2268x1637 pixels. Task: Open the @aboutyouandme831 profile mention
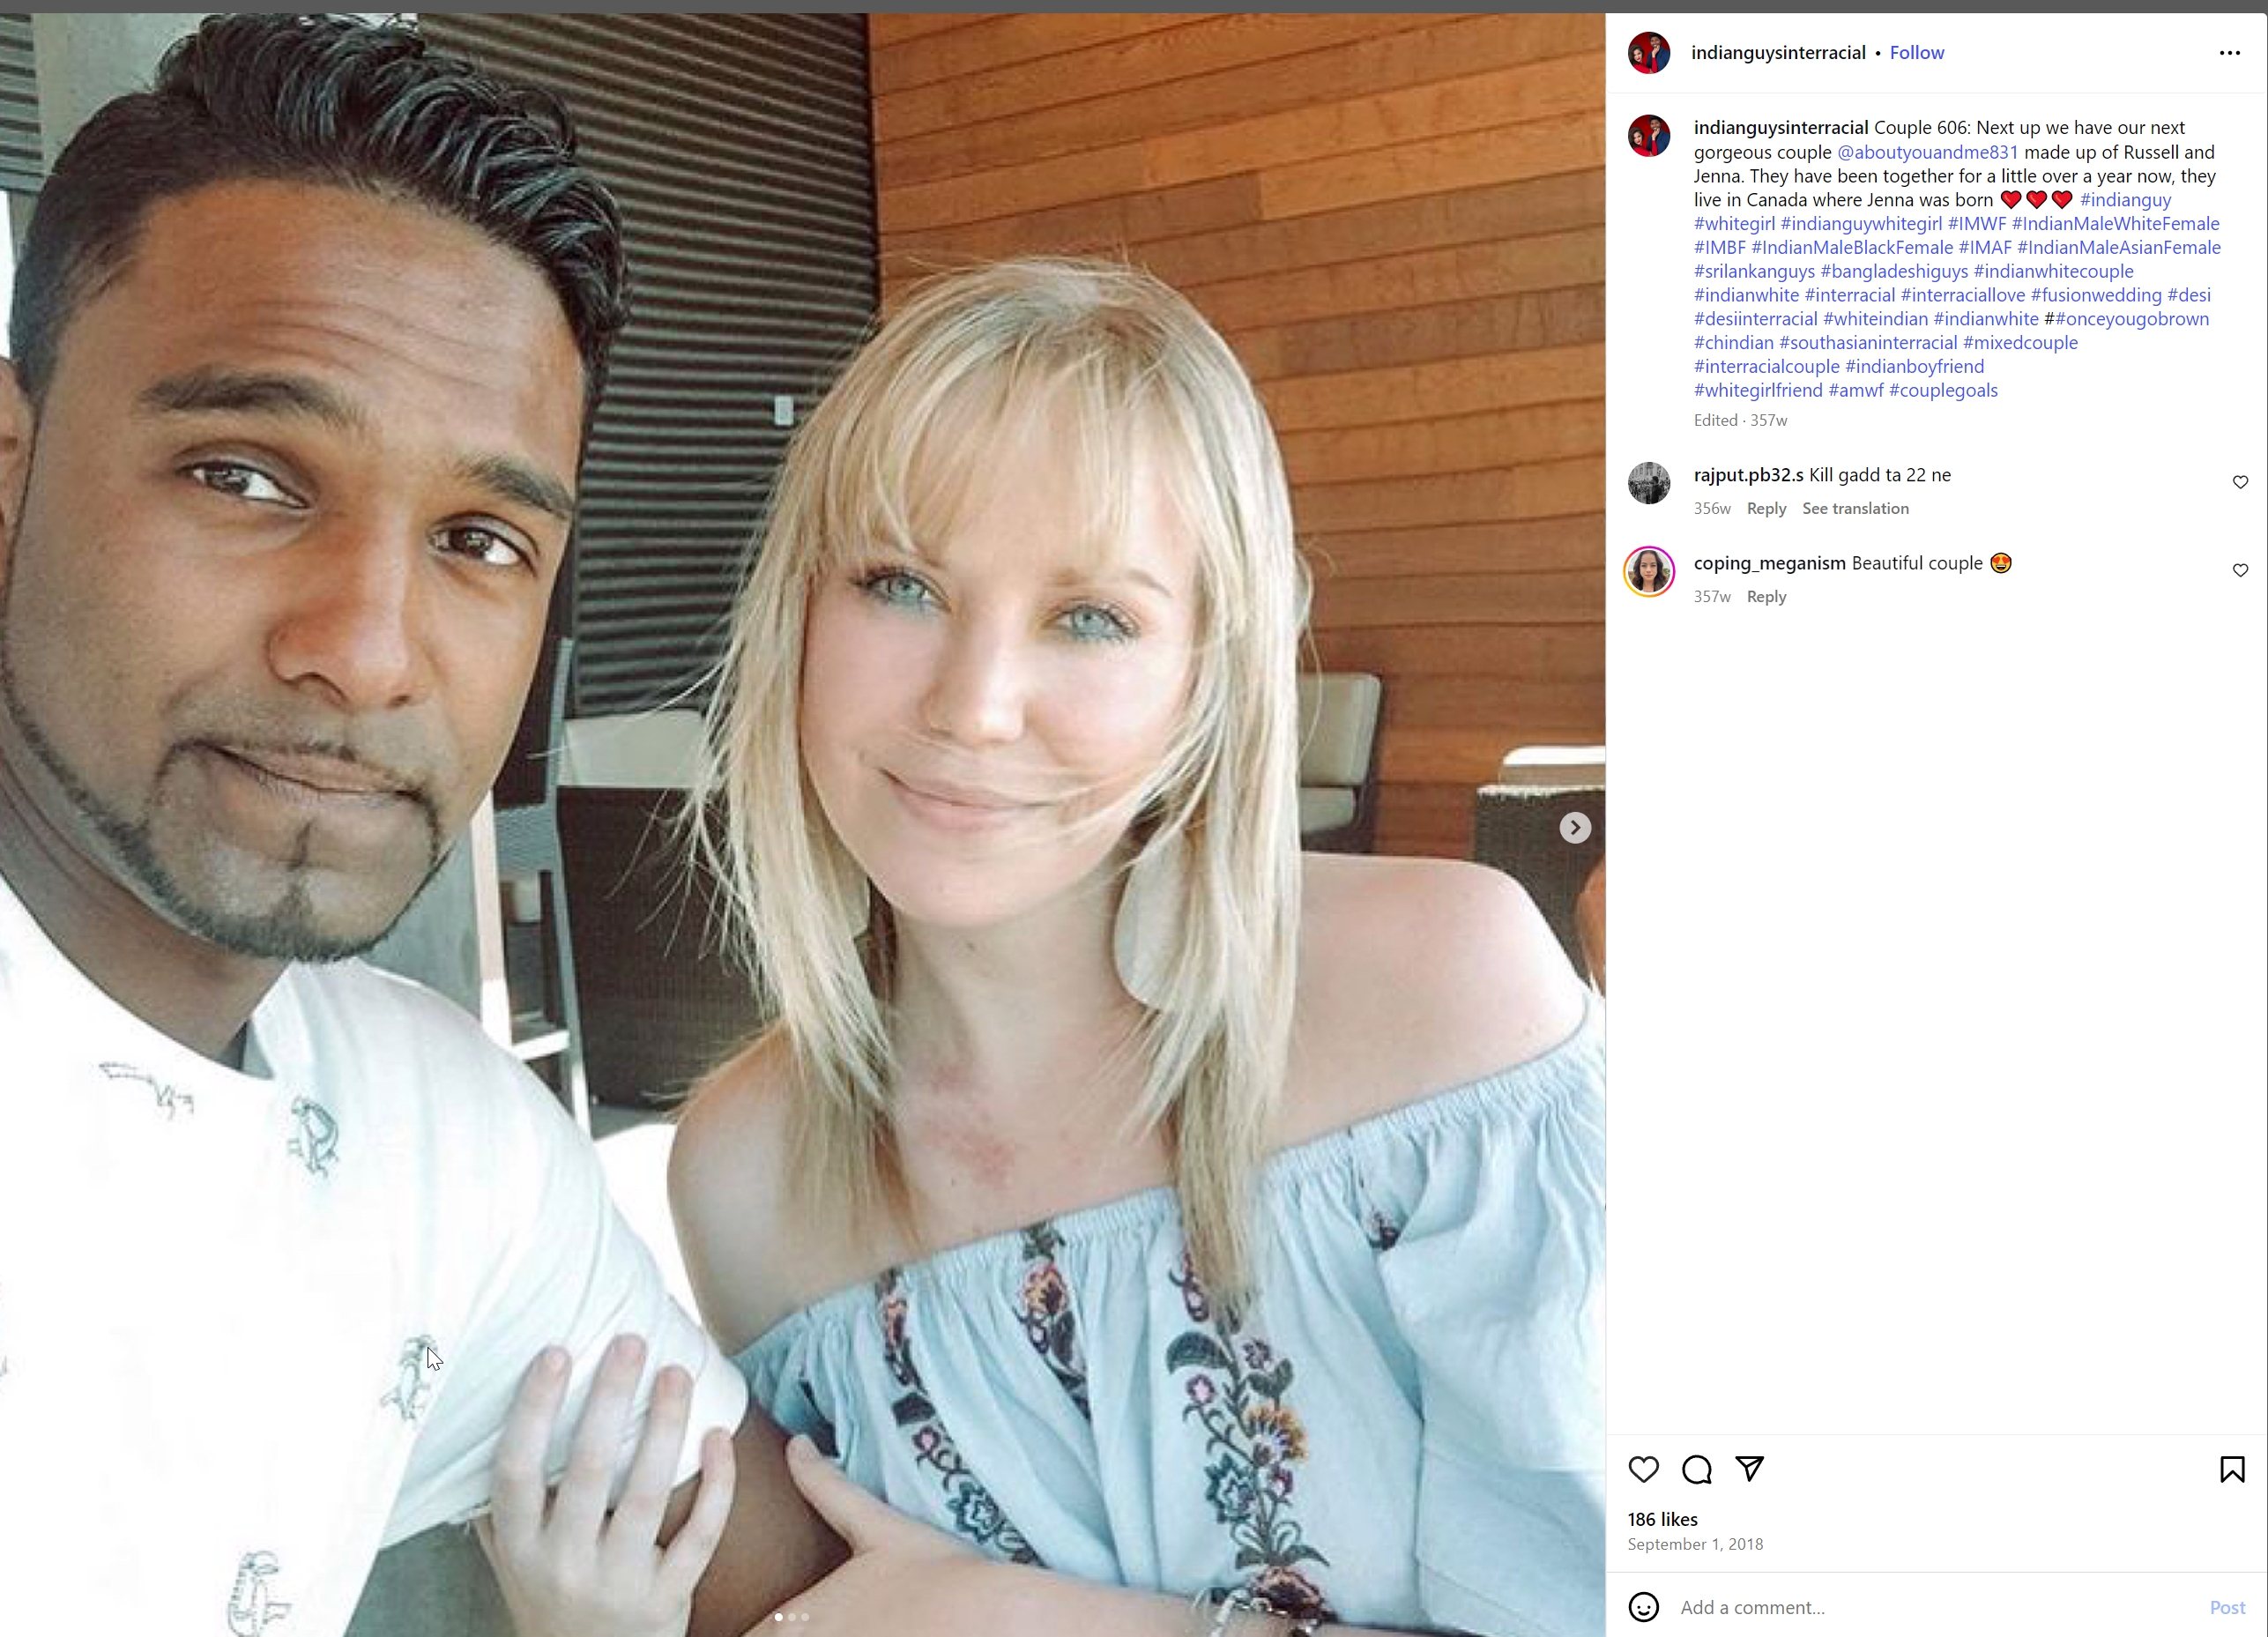point(1927,152)
